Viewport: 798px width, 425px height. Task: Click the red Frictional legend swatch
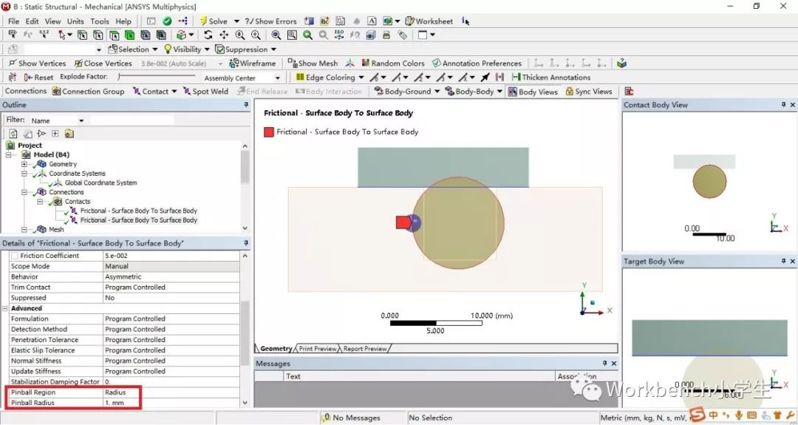click(x=269, y=132)
